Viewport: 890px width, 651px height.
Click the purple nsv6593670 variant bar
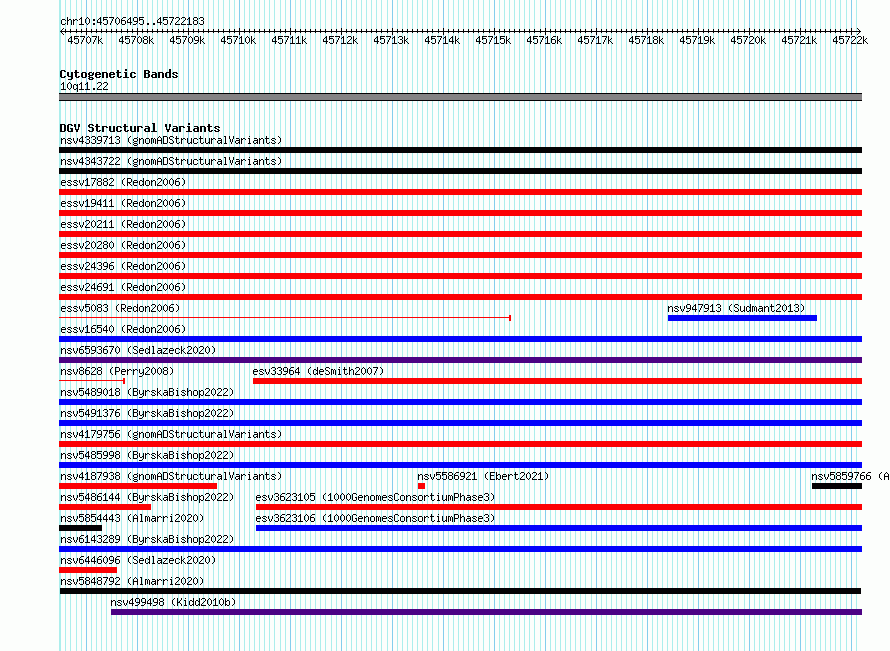click(x=460, y=360)
